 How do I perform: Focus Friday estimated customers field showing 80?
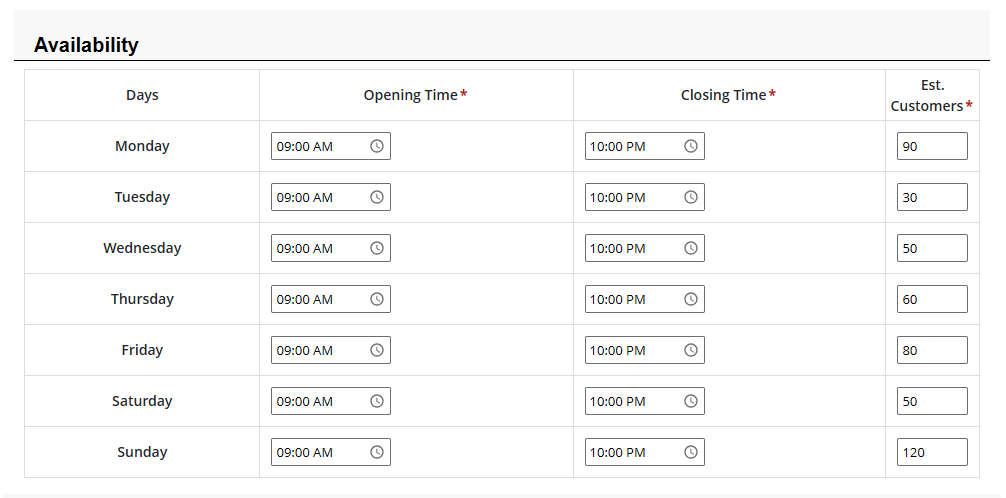coord(931,350)
